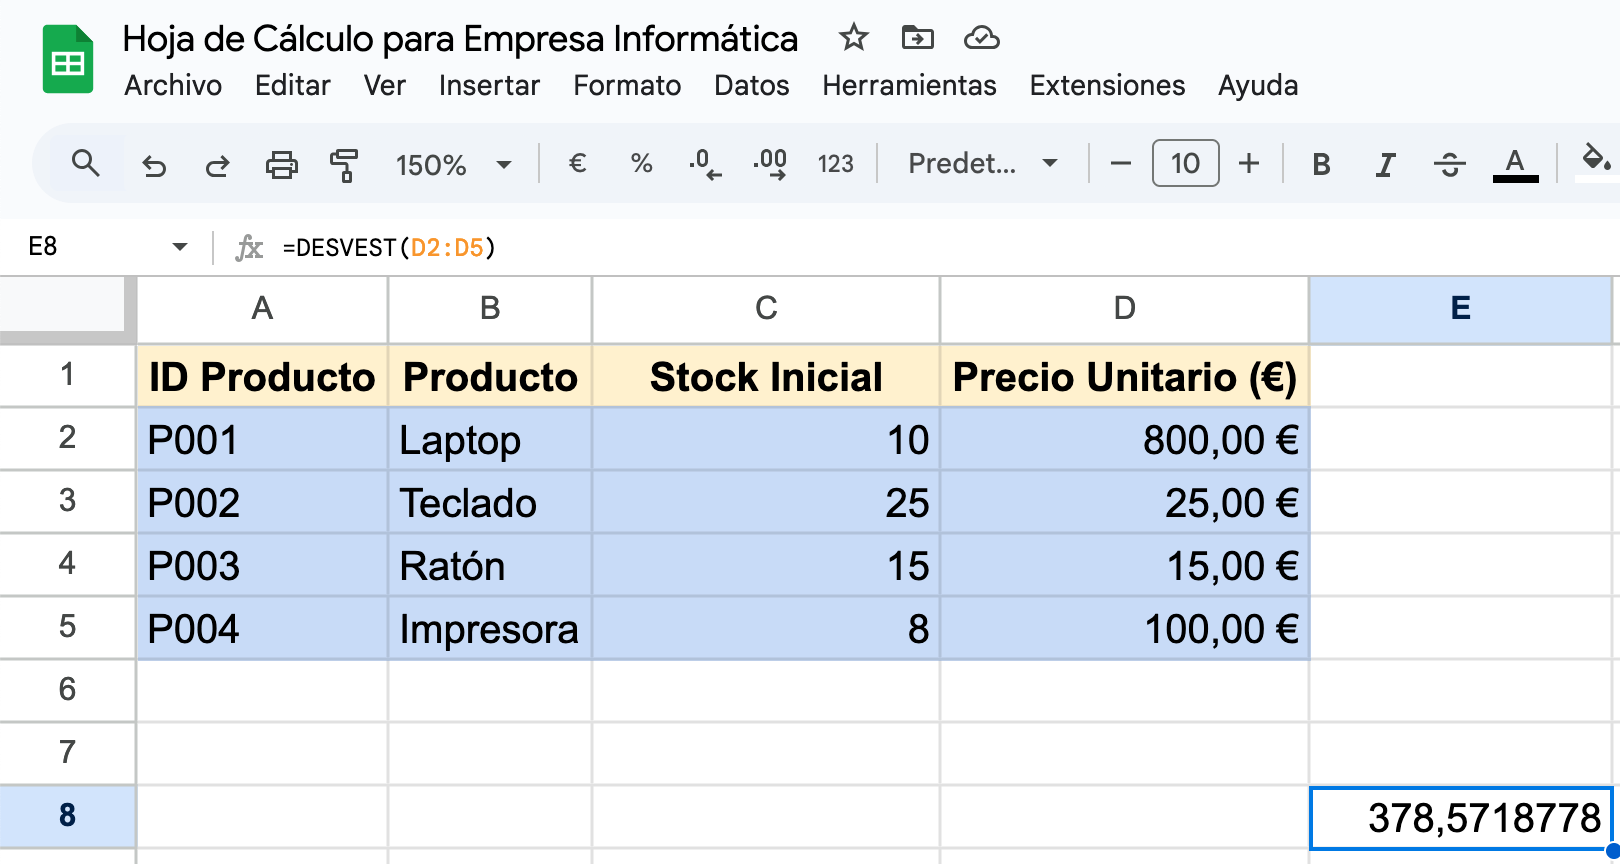The width and height of the screenshot is (1620, 864).
Task: Open the text color picker
Action: pos(1516,164)
